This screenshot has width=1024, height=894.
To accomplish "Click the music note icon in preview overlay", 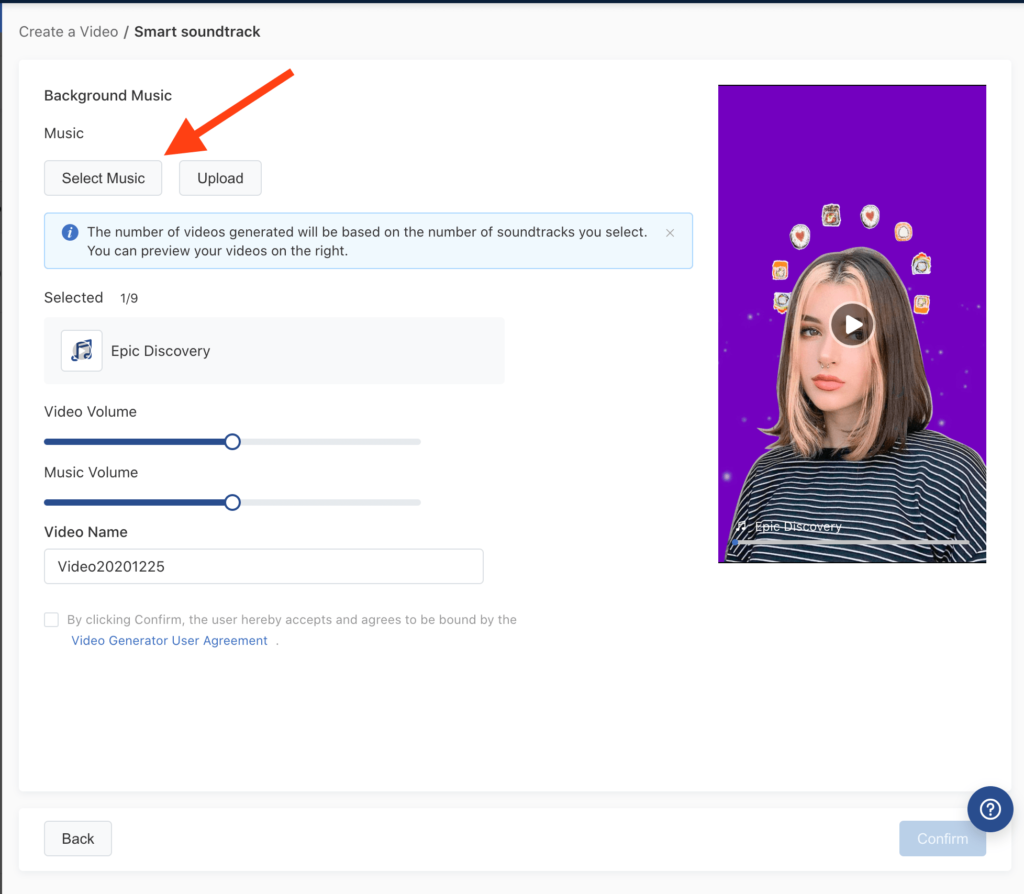I will [x=741, y=526].
